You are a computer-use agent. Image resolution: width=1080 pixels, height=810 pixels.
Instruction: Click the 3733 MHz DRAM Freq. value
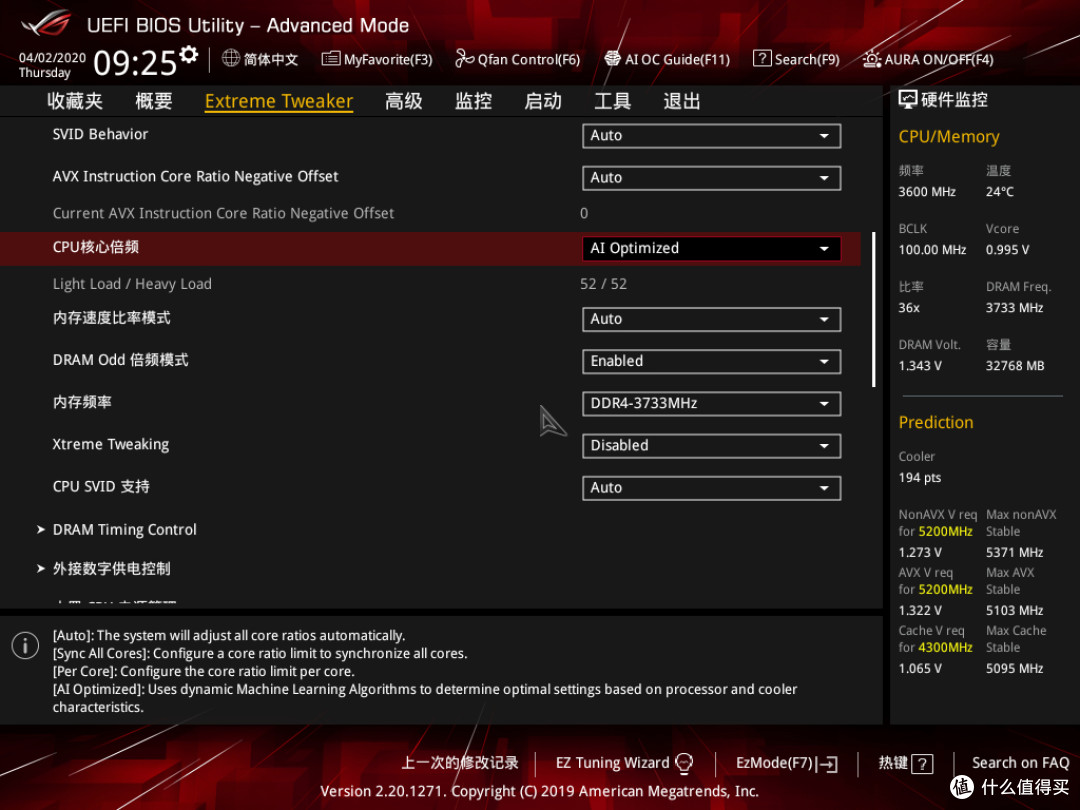click(1014, 308)
